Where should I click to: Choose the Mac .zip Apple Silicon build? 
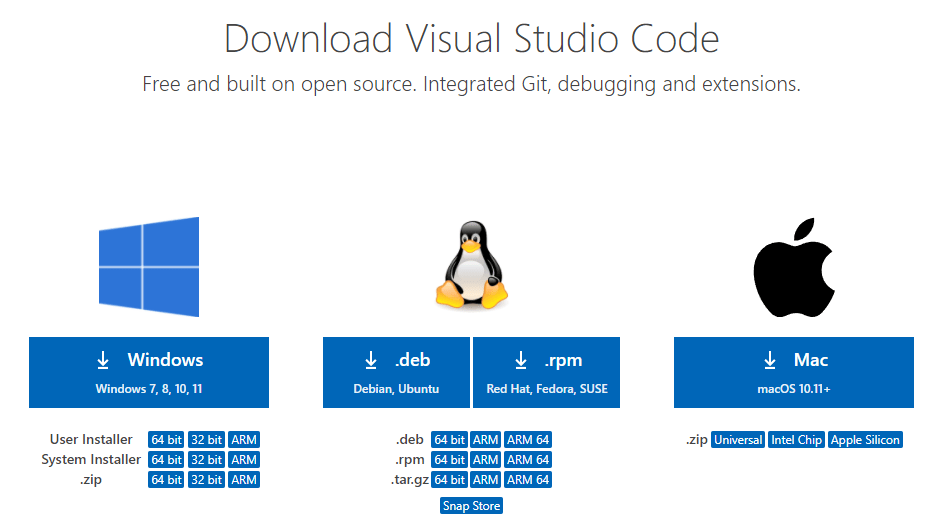click(865, 439)
